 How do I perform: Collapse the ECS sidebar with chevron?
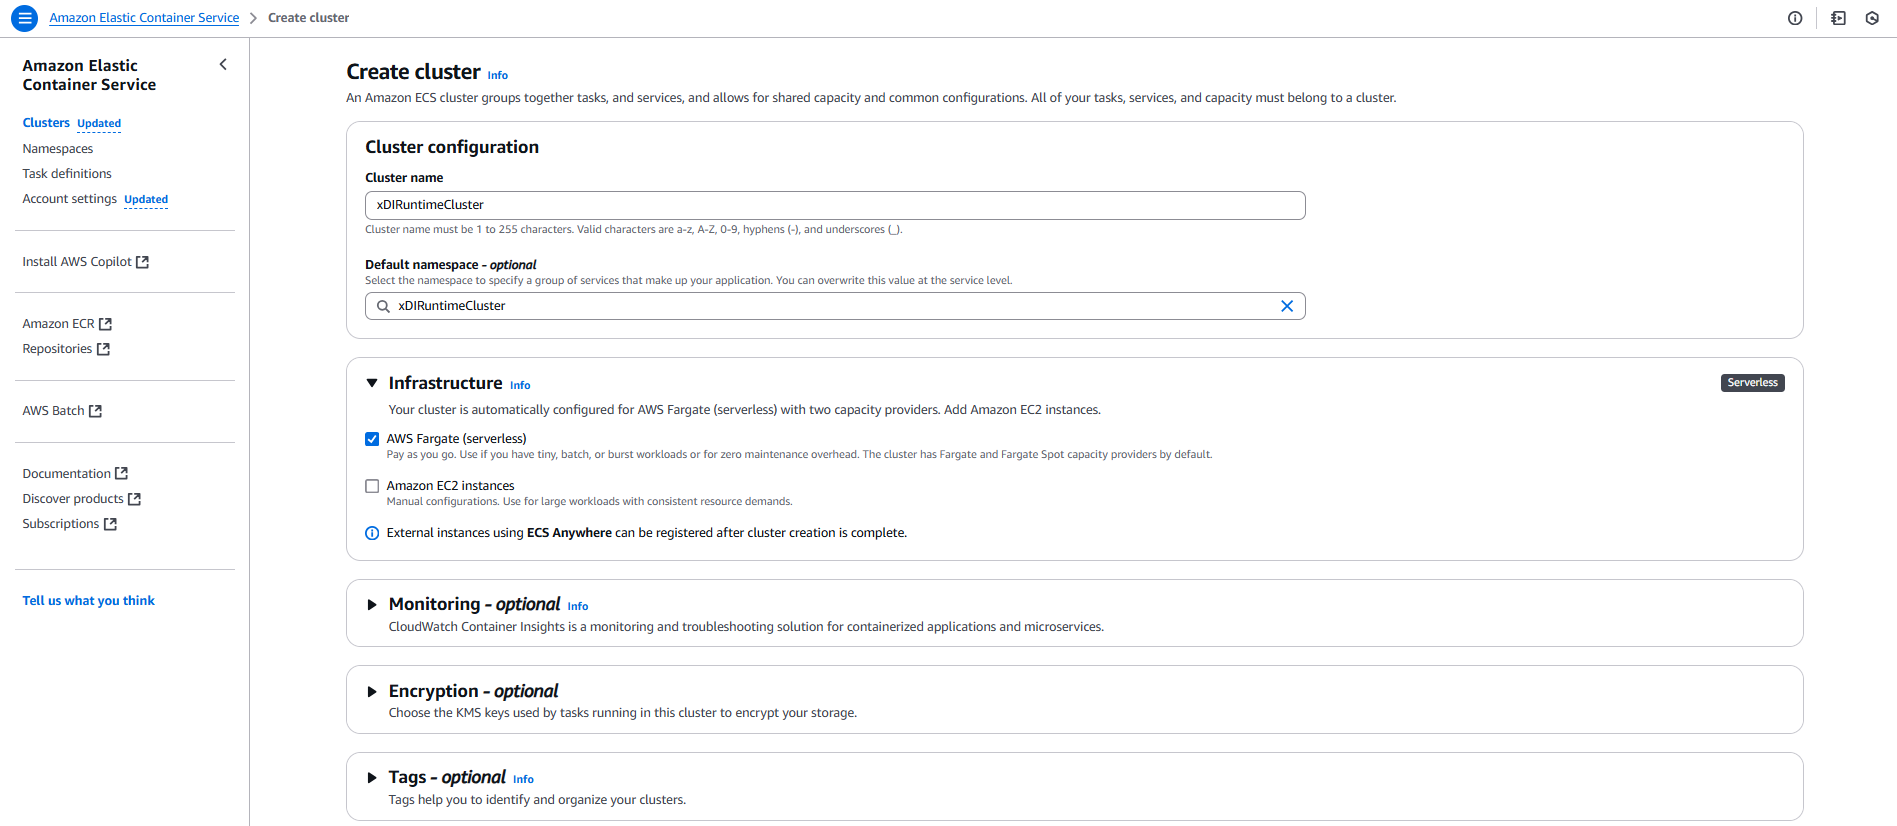pos(223,65)
